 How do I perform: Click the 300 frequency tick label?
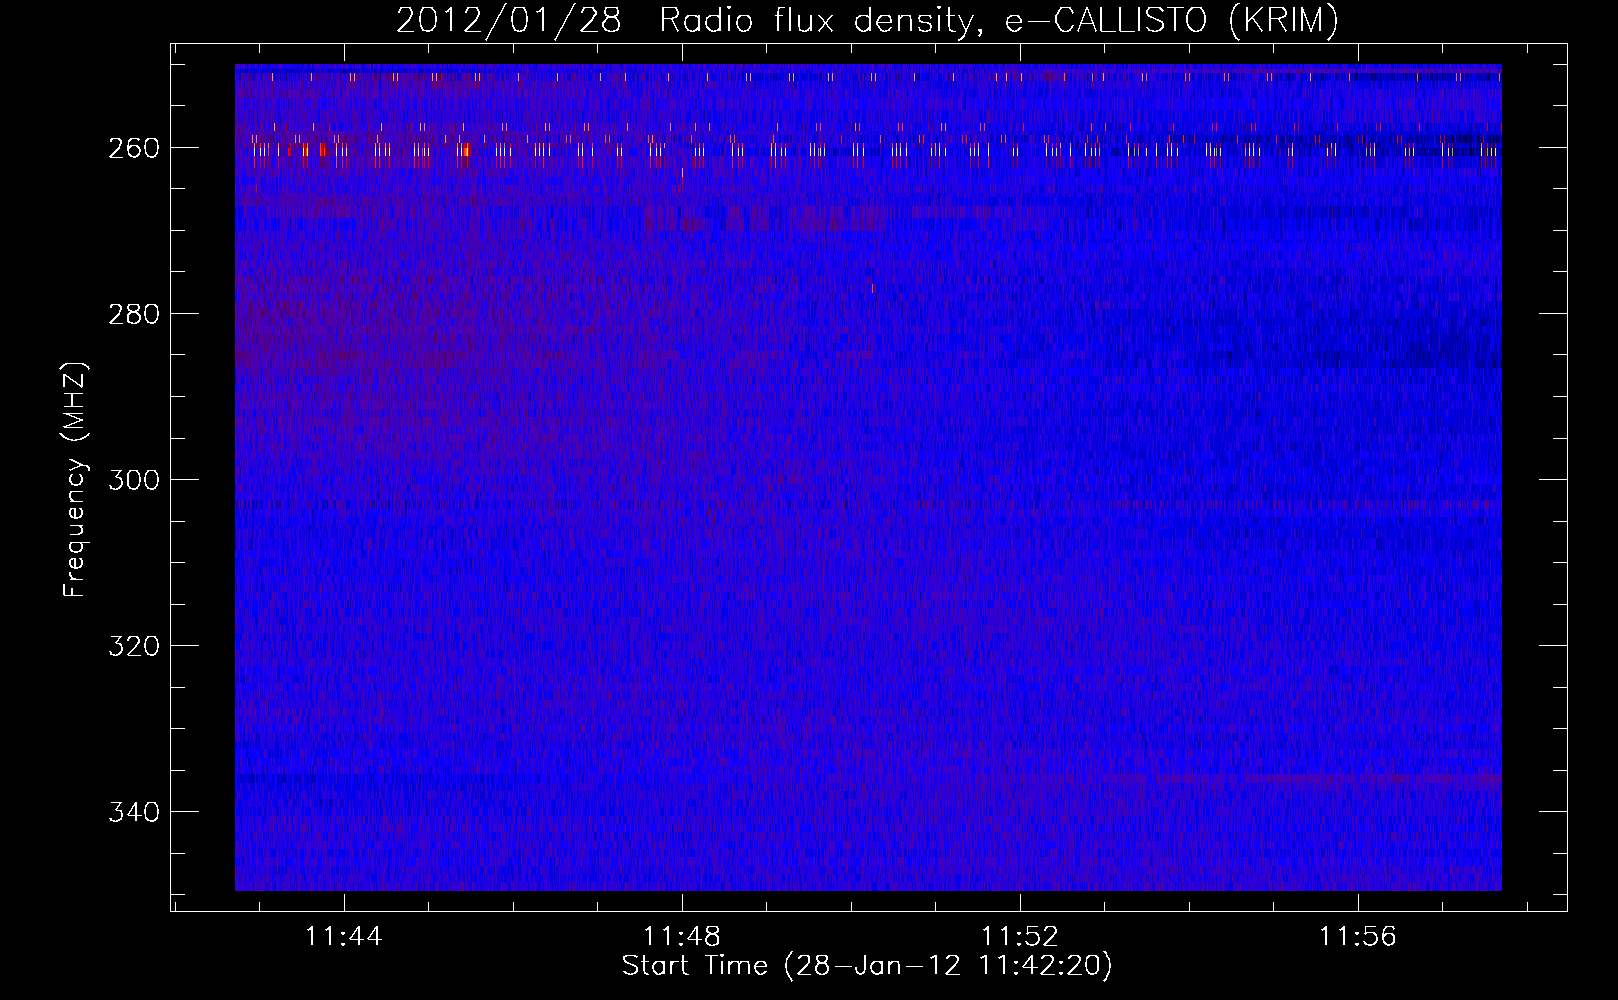134,480
